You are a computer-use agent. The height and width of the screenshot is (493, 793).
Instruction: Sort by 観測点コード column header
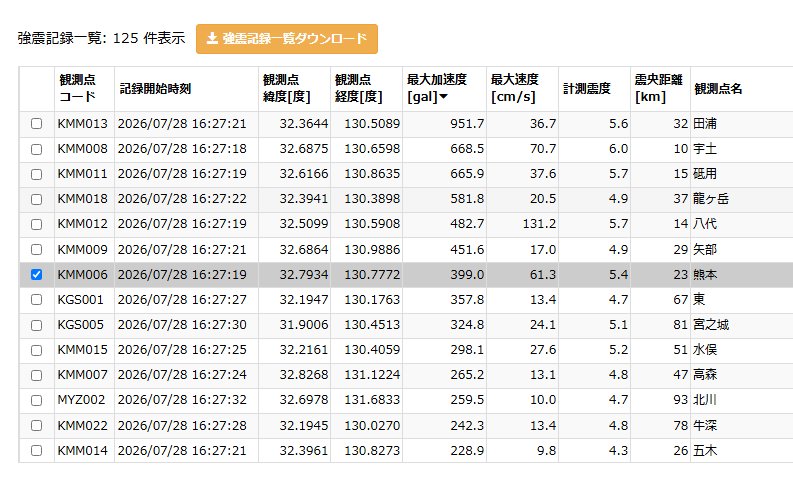(x=84, y=88)
